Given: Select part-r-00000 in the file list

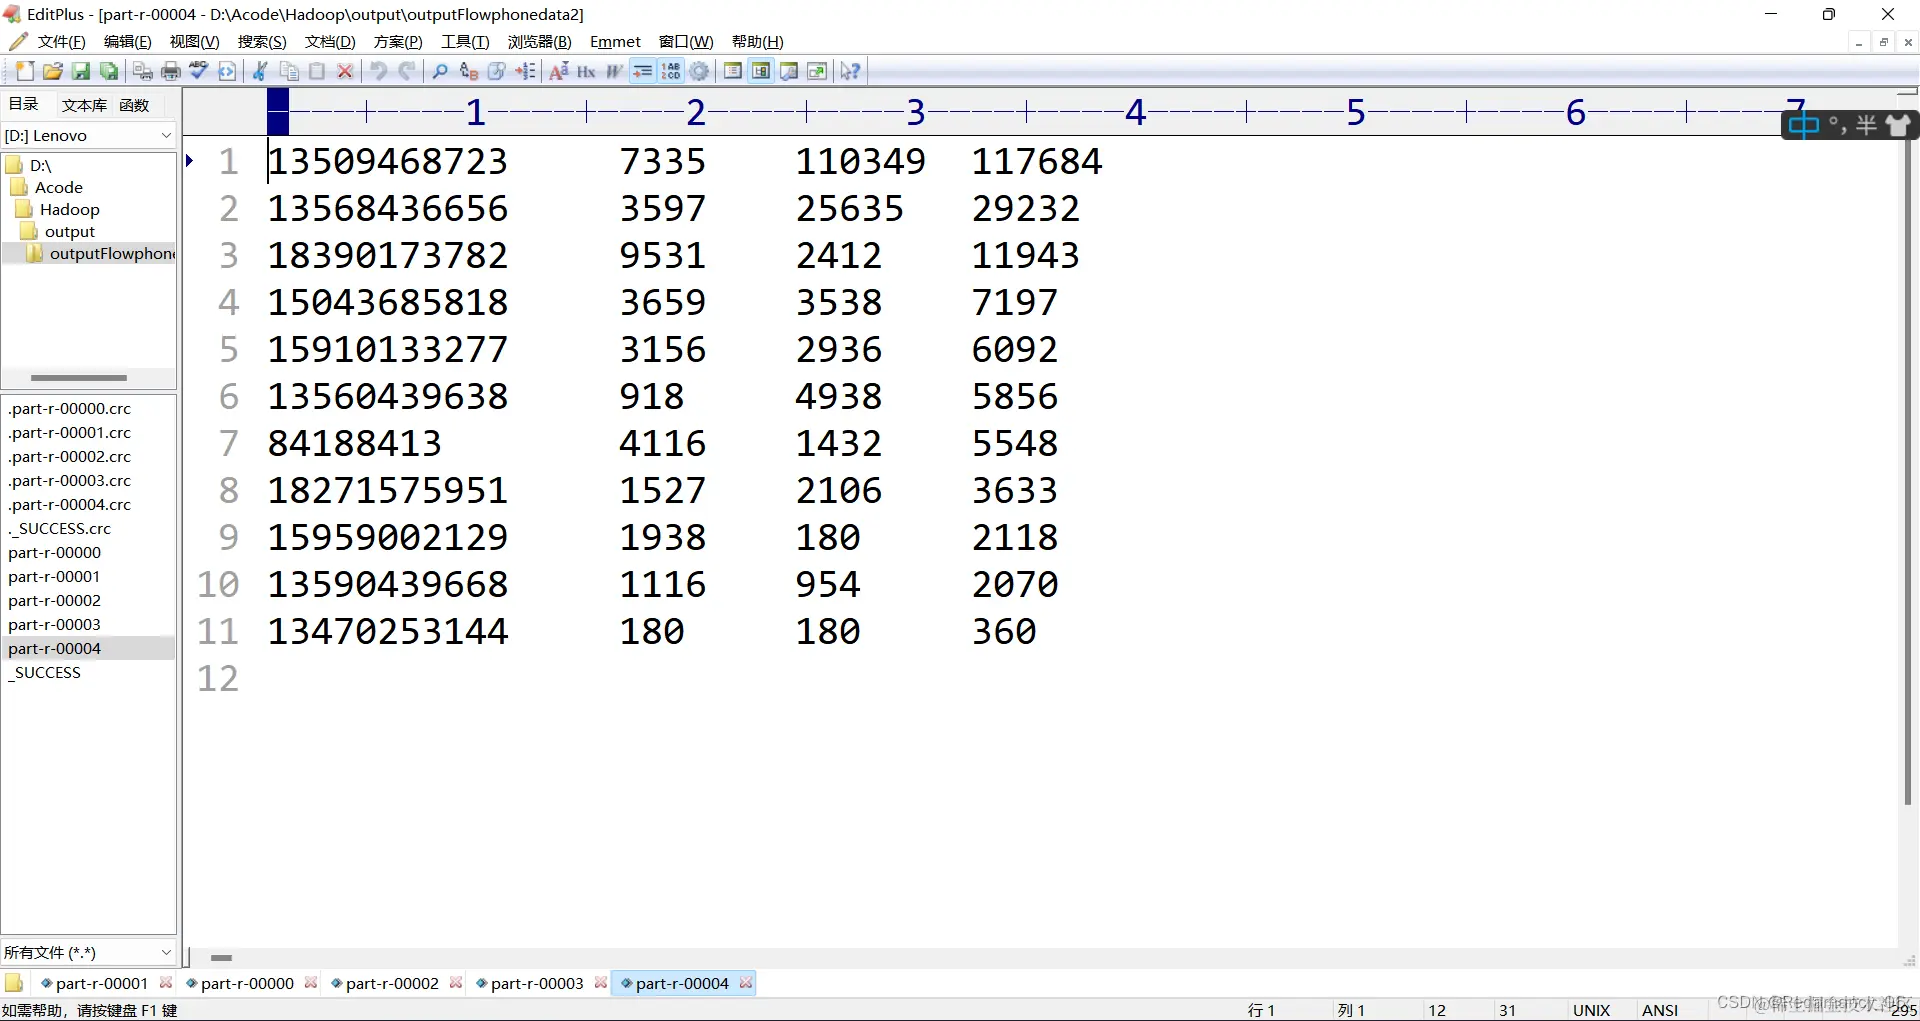Looking at the screenshot, I should coord(55,552).
